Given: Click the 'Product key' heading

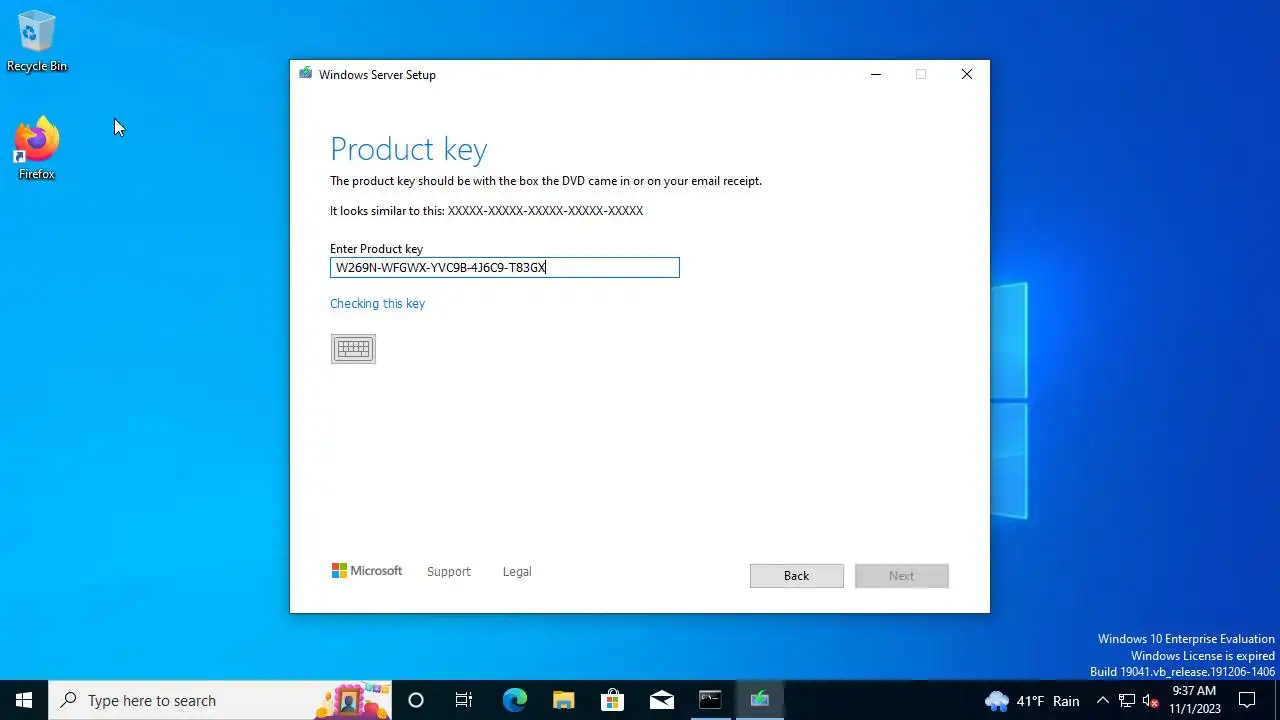Looking at the screenshot, I should click(x=409, y=149).
